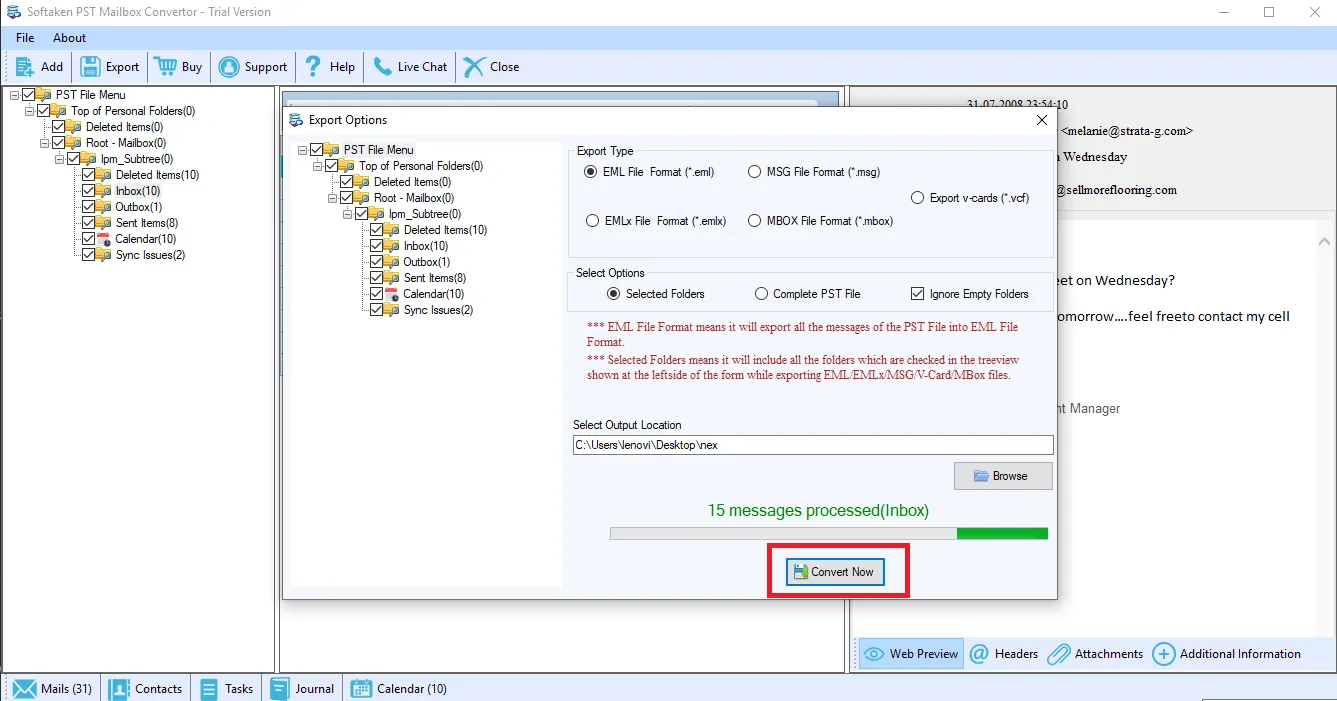This screenshot has width=1337, height=701.
Task: Click Calendar(10) icon in main window tree
Action: coord(104,239)
